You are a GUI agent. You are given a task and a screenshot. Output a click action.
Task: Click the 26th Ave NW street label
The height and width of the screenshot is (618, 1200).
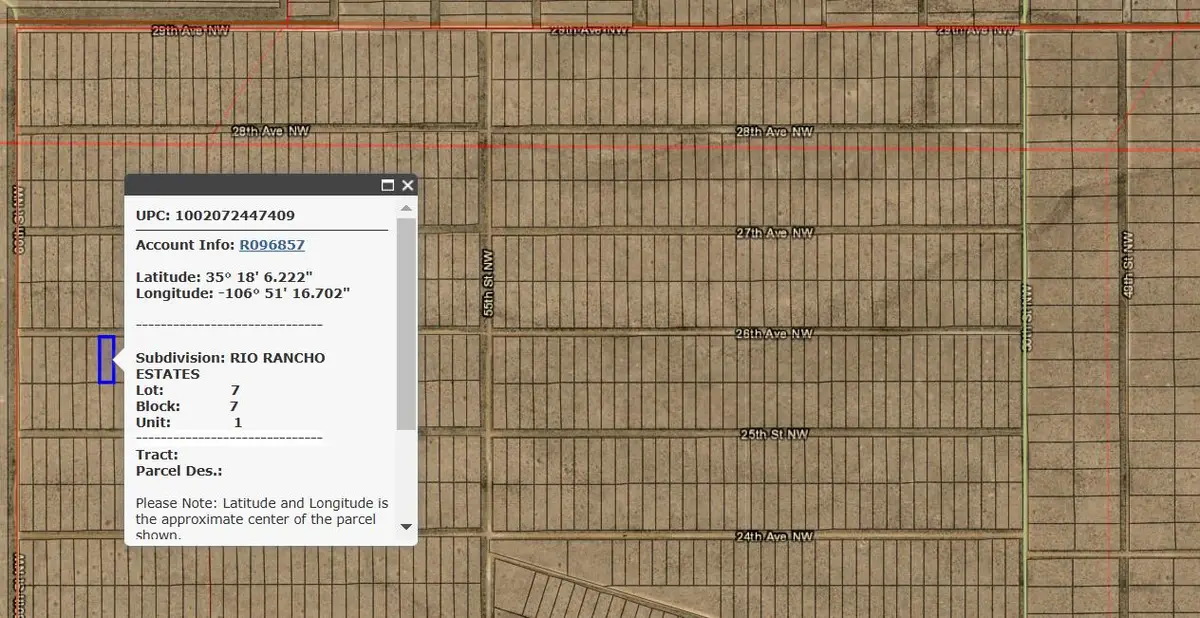(x=775, y=333)
